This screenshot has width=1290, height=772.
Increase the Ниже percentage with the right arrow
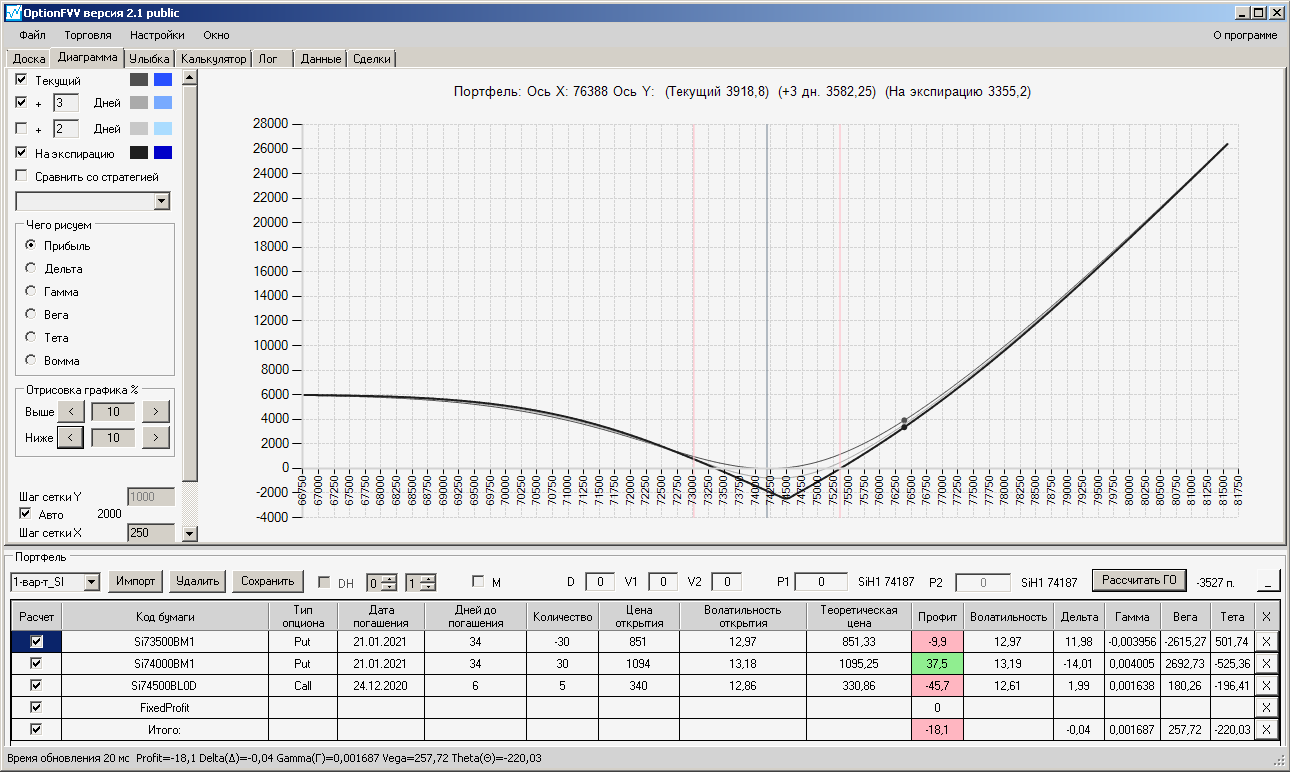[x=156, y=437]
